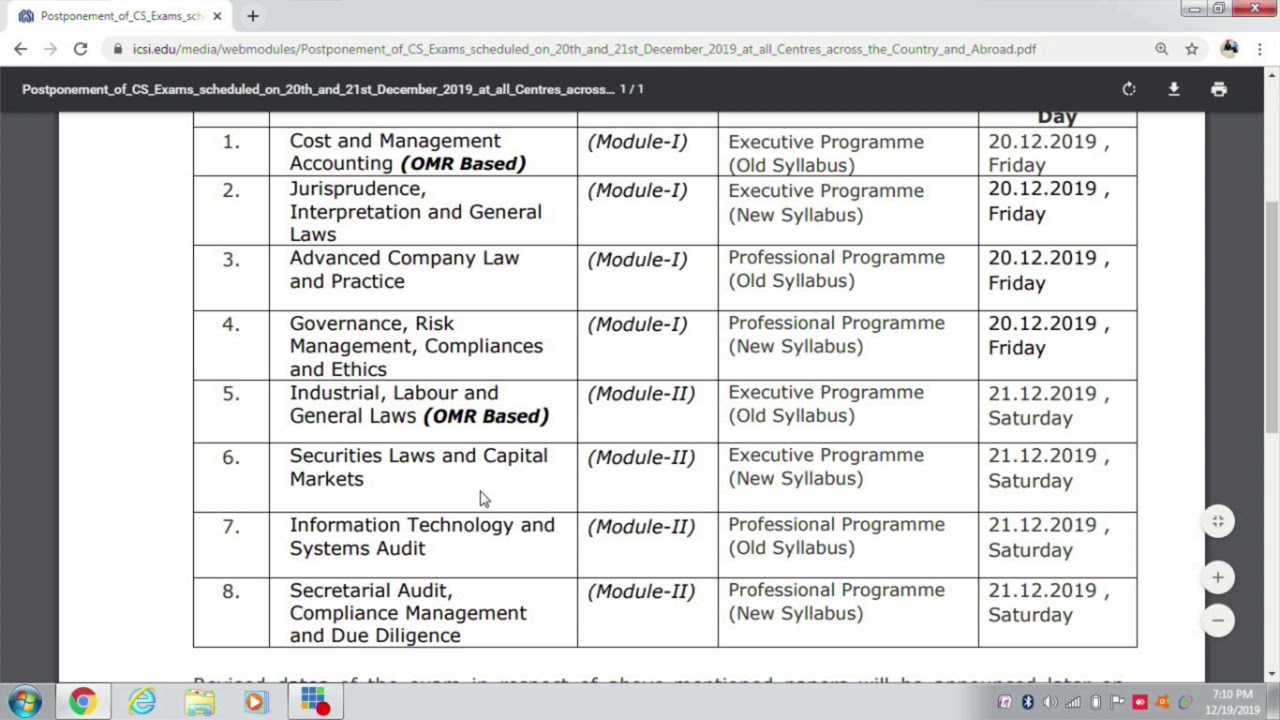Open the screen recorder app on taskbar
Viewport: 1280px width, 720px height.
pos(314,701)
